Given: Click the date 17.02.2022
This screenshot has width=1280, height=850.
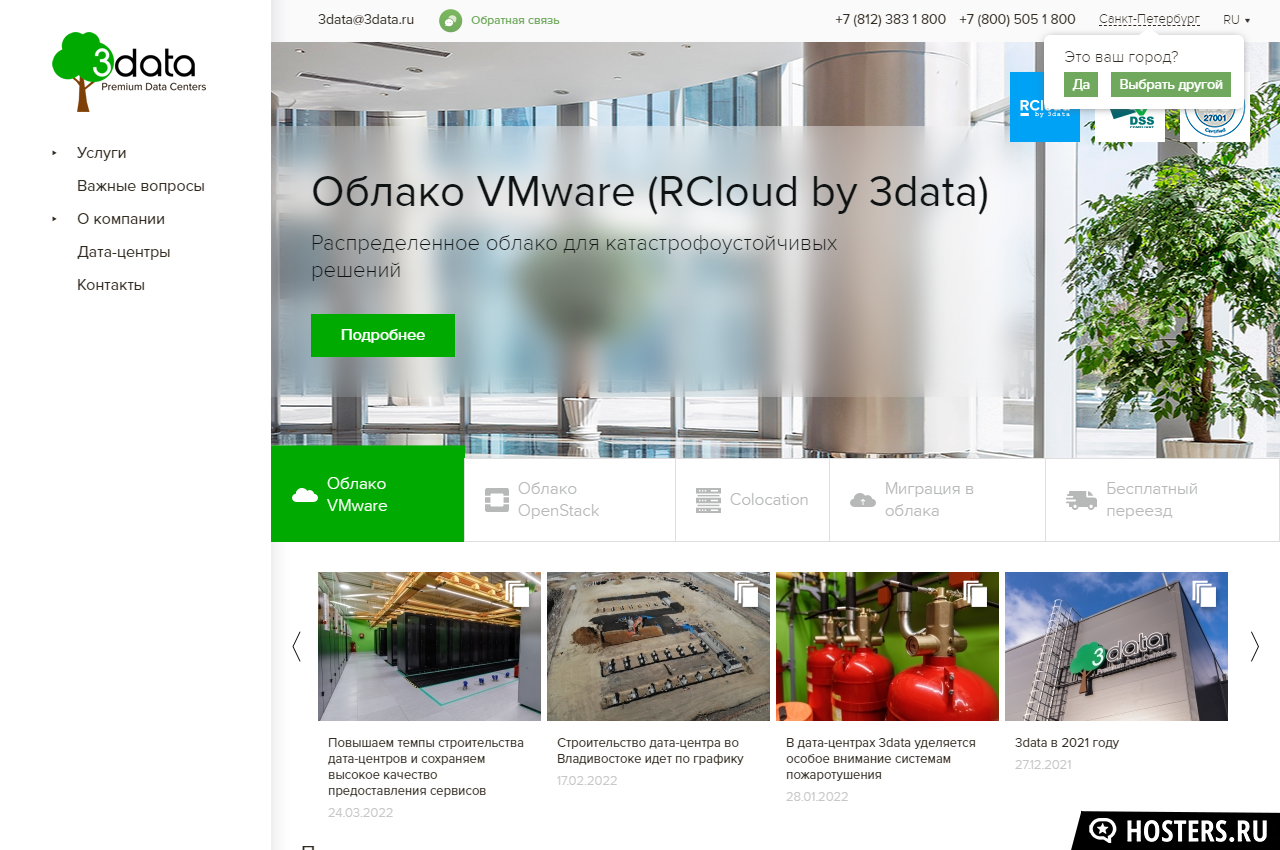Looking at the screenshot, I should click(587, 781).
